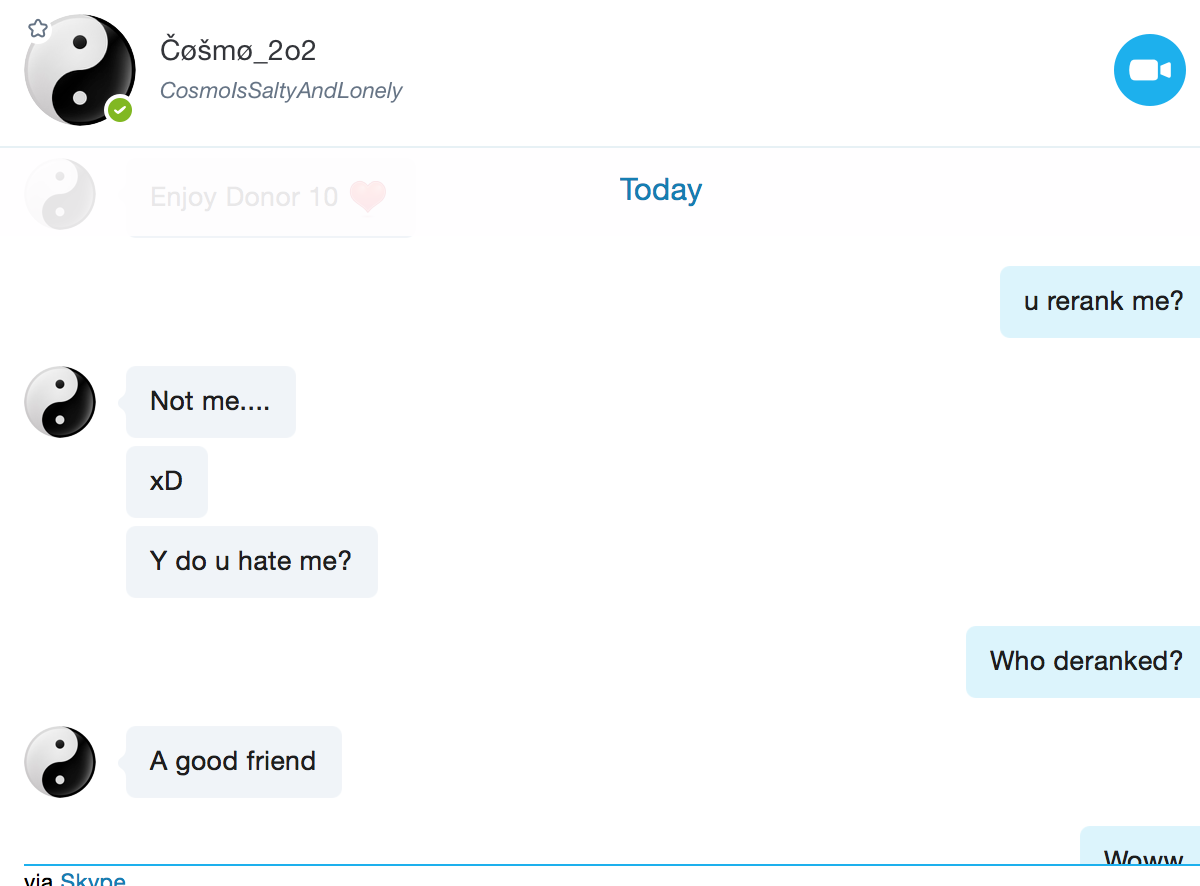Toggle the favorite star on the contact
1200x886 pixels.
pyautogui.click(x=38, y=28)
